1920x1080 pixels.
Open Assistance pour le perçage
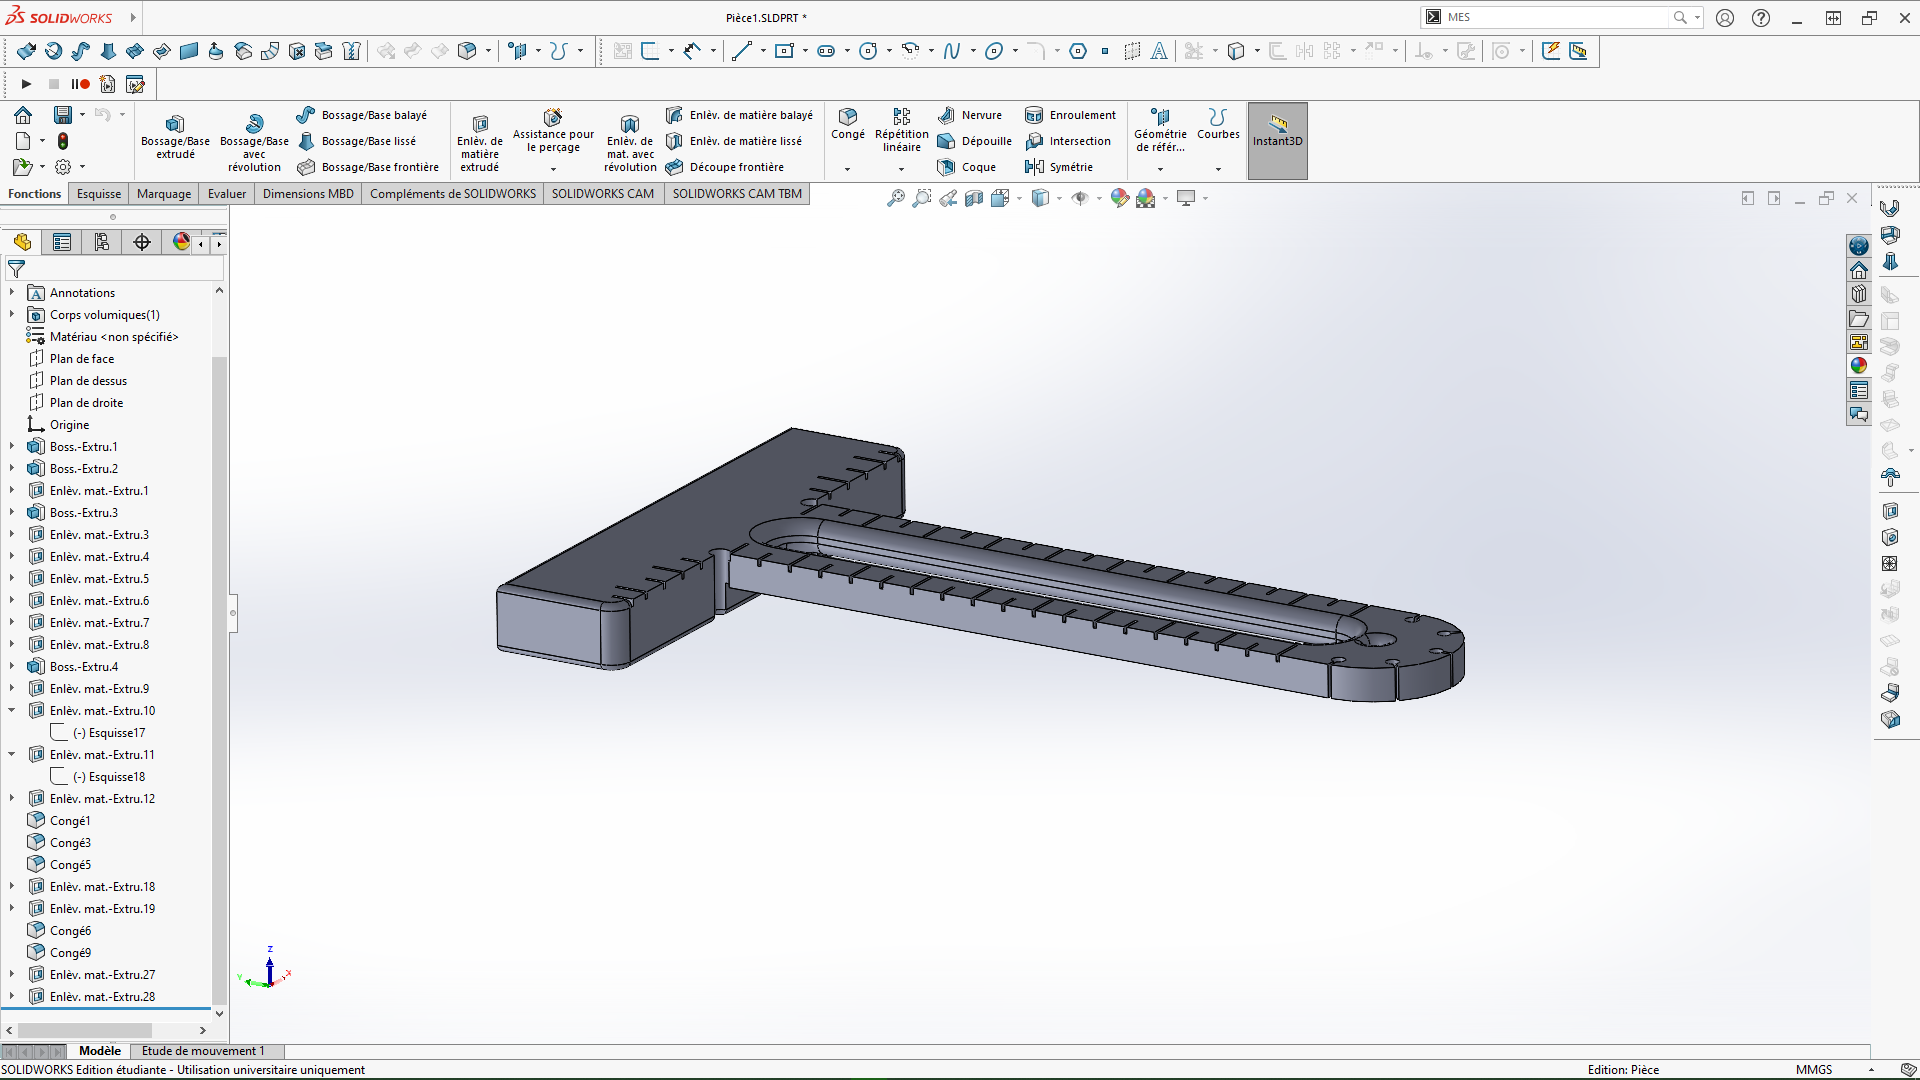click(x=553, y=130)
